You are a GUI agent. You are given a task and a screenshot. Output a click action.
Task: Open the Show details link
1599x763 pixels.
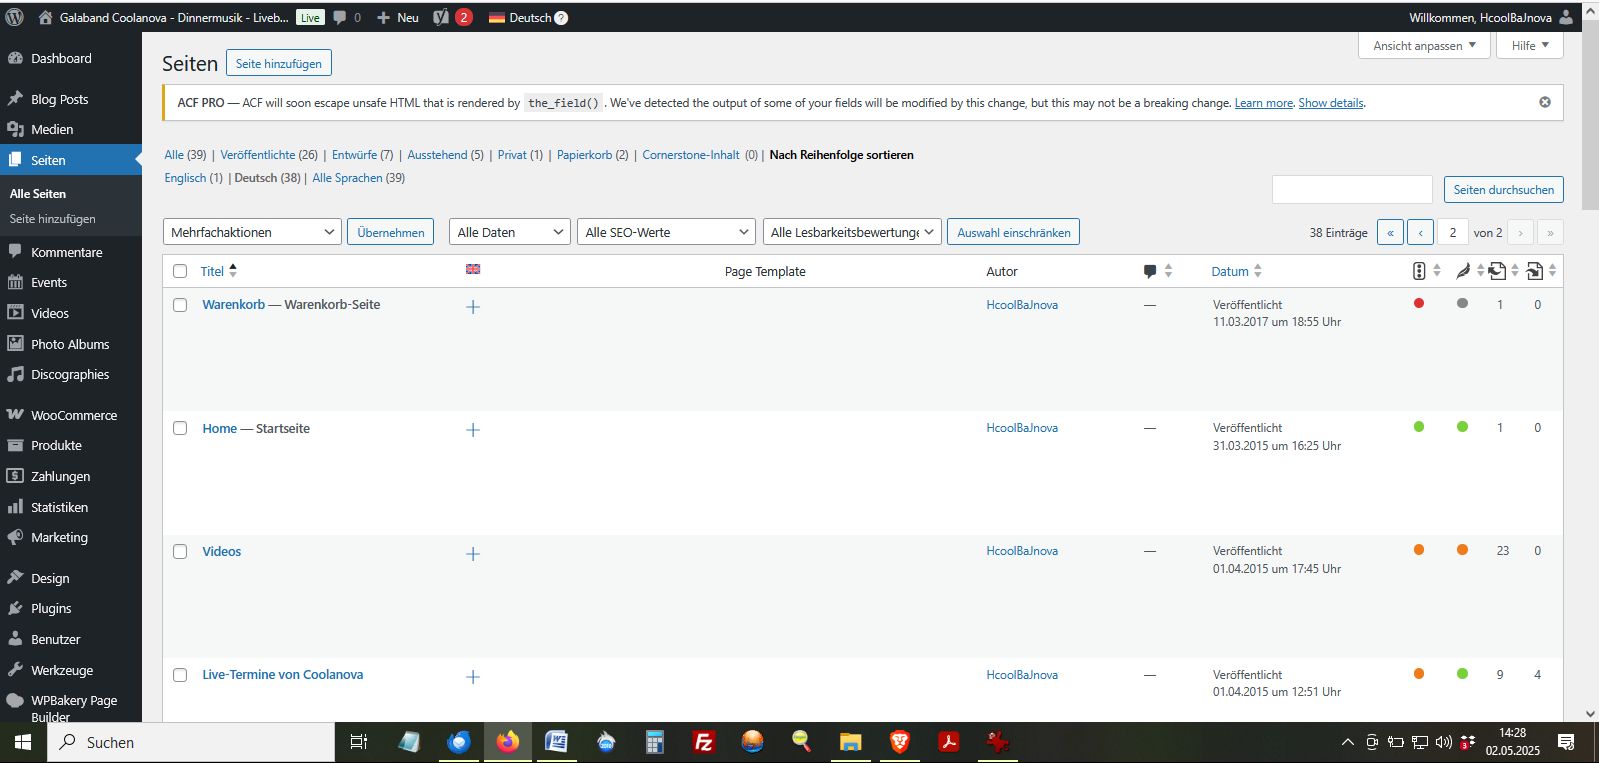pyautogui.click(x=1331, y=103)
